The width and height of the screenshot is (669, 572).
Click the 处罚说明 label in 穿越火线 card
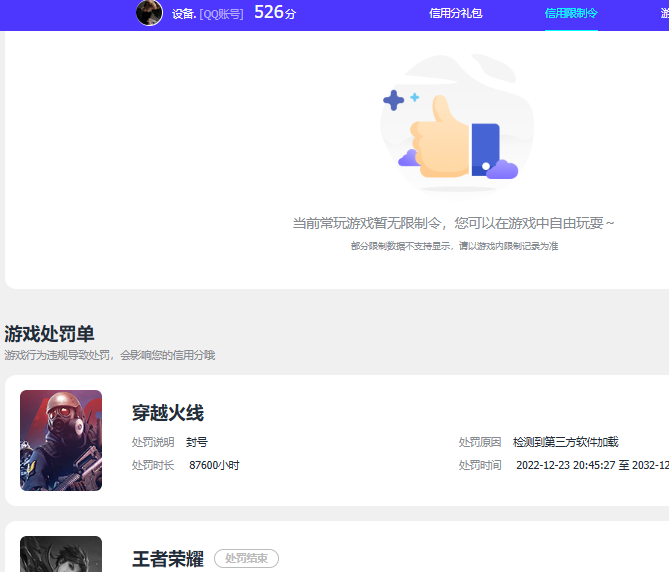click(x=153, y=442)
